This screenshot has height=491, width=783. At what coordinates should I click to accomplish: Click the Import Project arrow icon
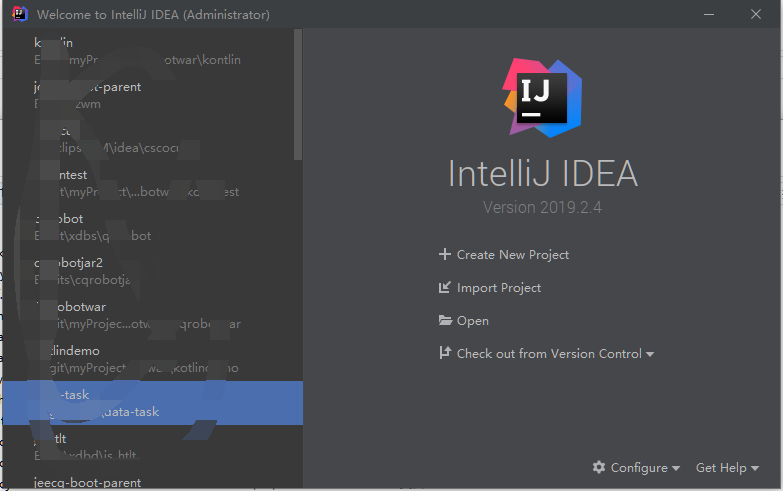tap(444, 287)
